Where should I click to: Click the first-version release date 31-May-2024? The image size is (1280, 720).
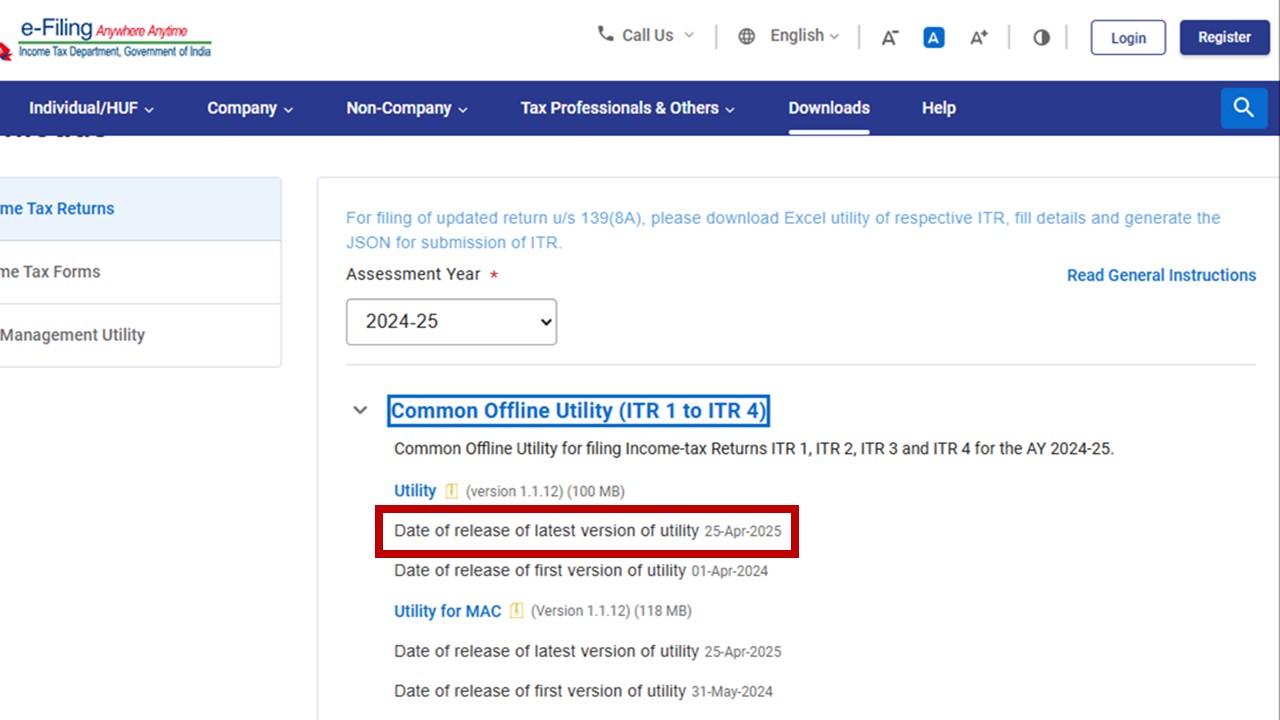pos(732,691)
